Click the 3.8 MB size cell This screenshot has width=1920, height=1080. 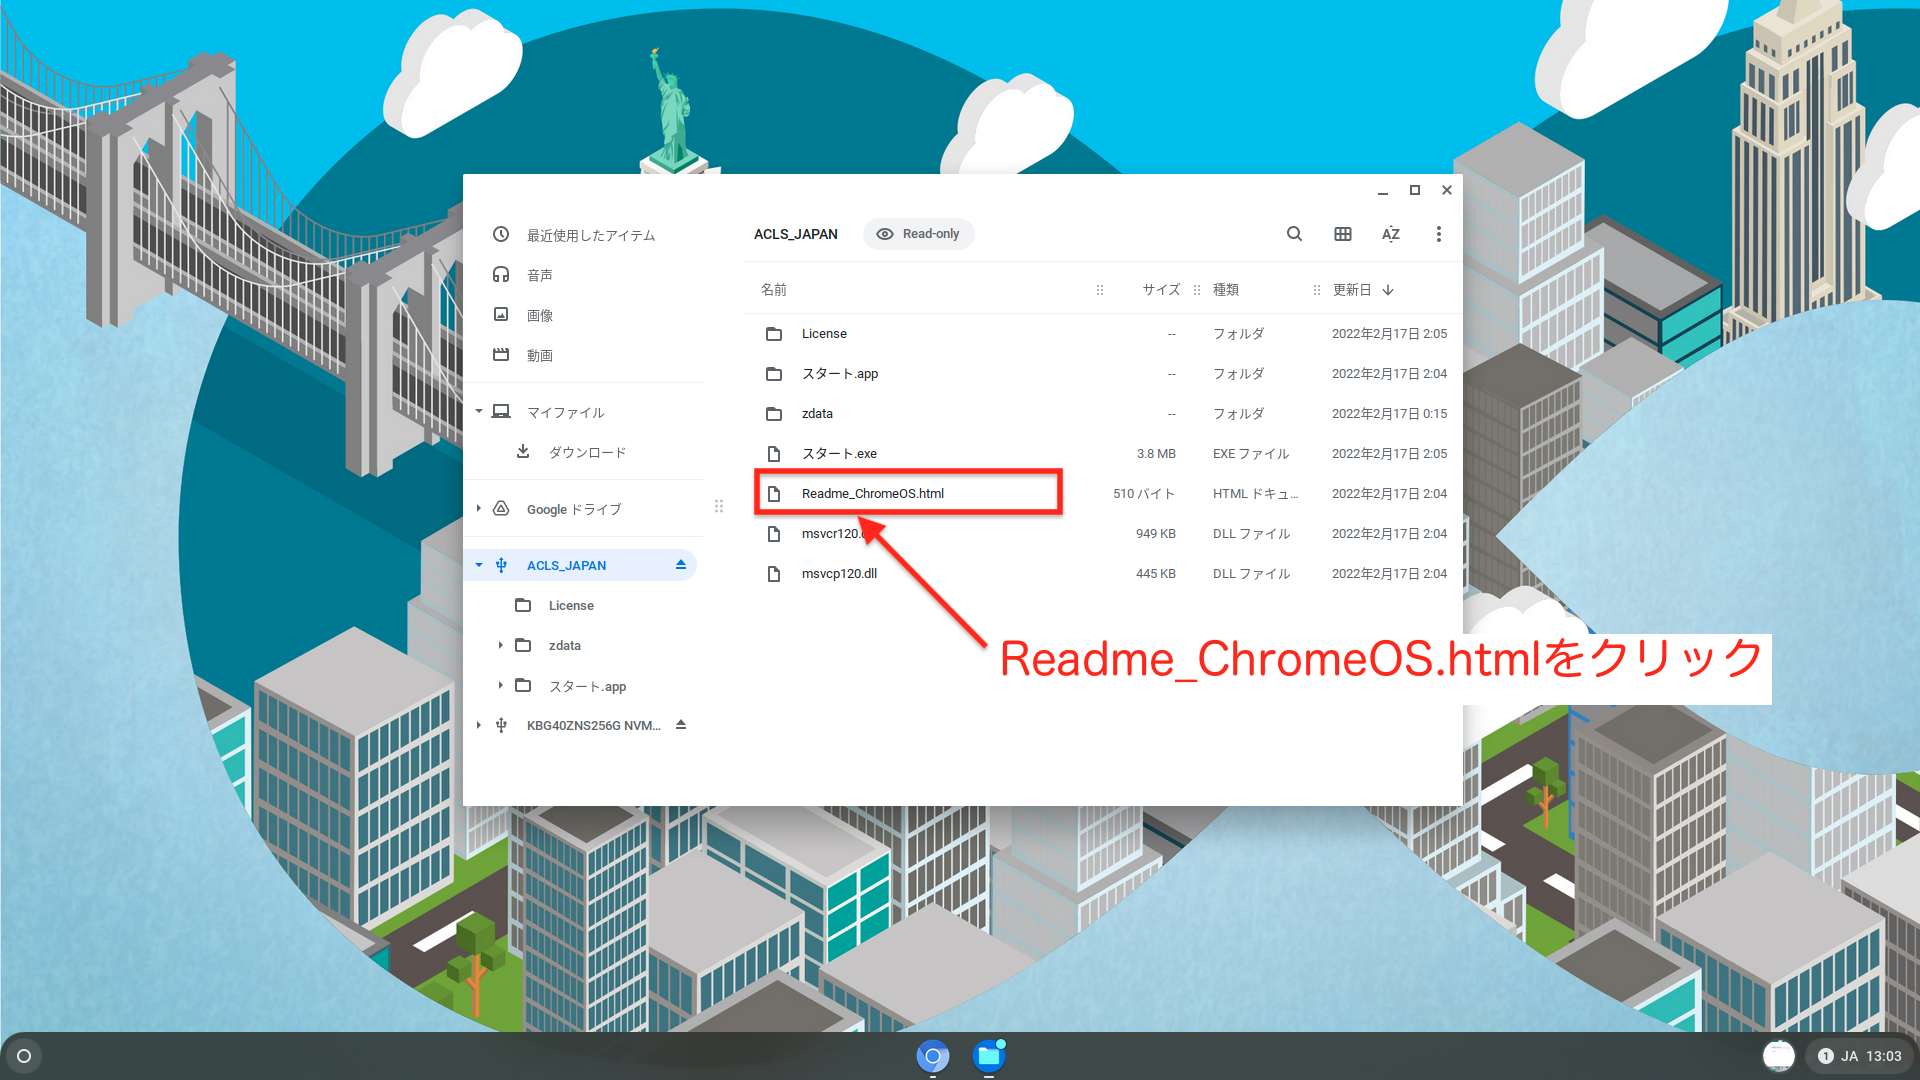coord(1156,453)
